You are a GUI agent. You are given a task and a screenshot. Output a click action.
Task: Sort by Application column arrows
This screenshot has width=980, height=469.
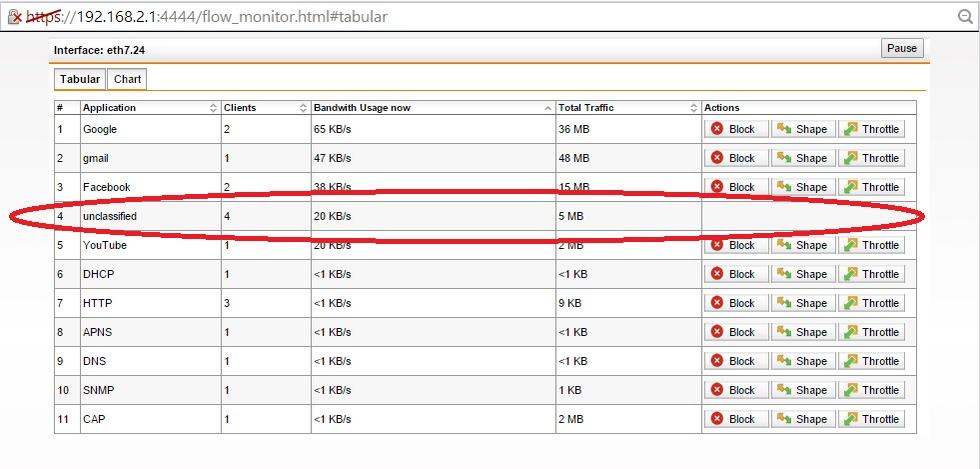(214, 108)
